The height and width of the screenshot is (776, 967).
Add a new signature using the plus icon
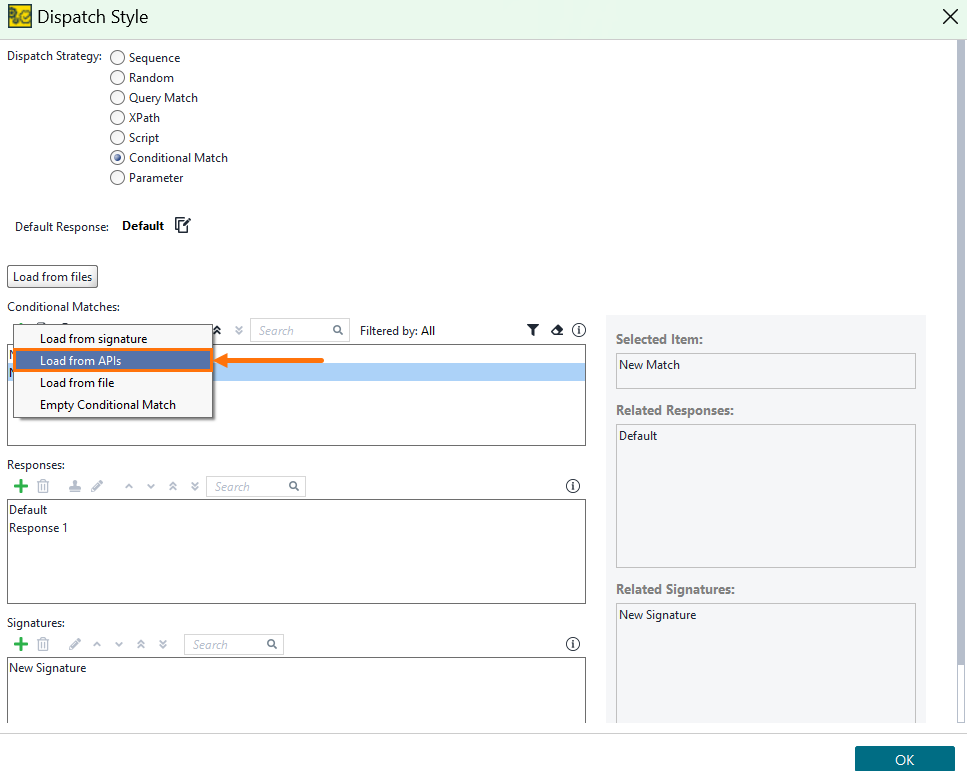click(20, 644)
